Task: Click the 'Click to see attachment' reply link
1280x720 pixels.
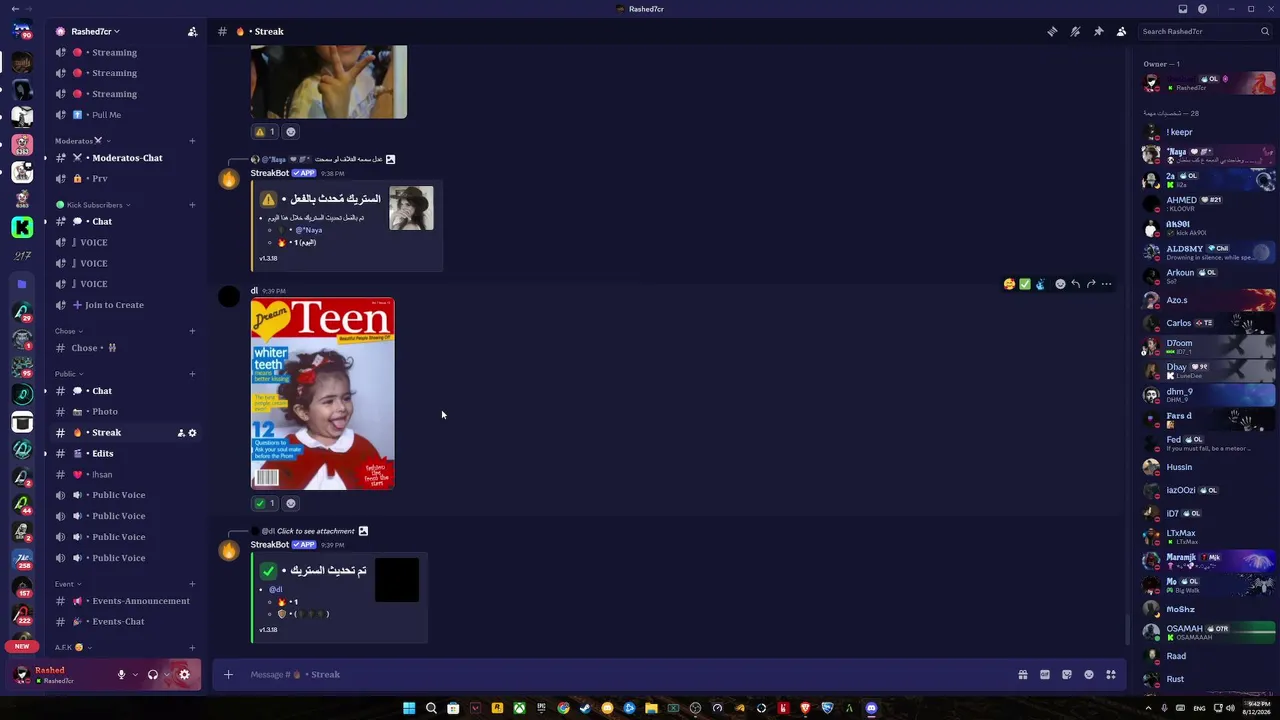Action: click(316, 531)
